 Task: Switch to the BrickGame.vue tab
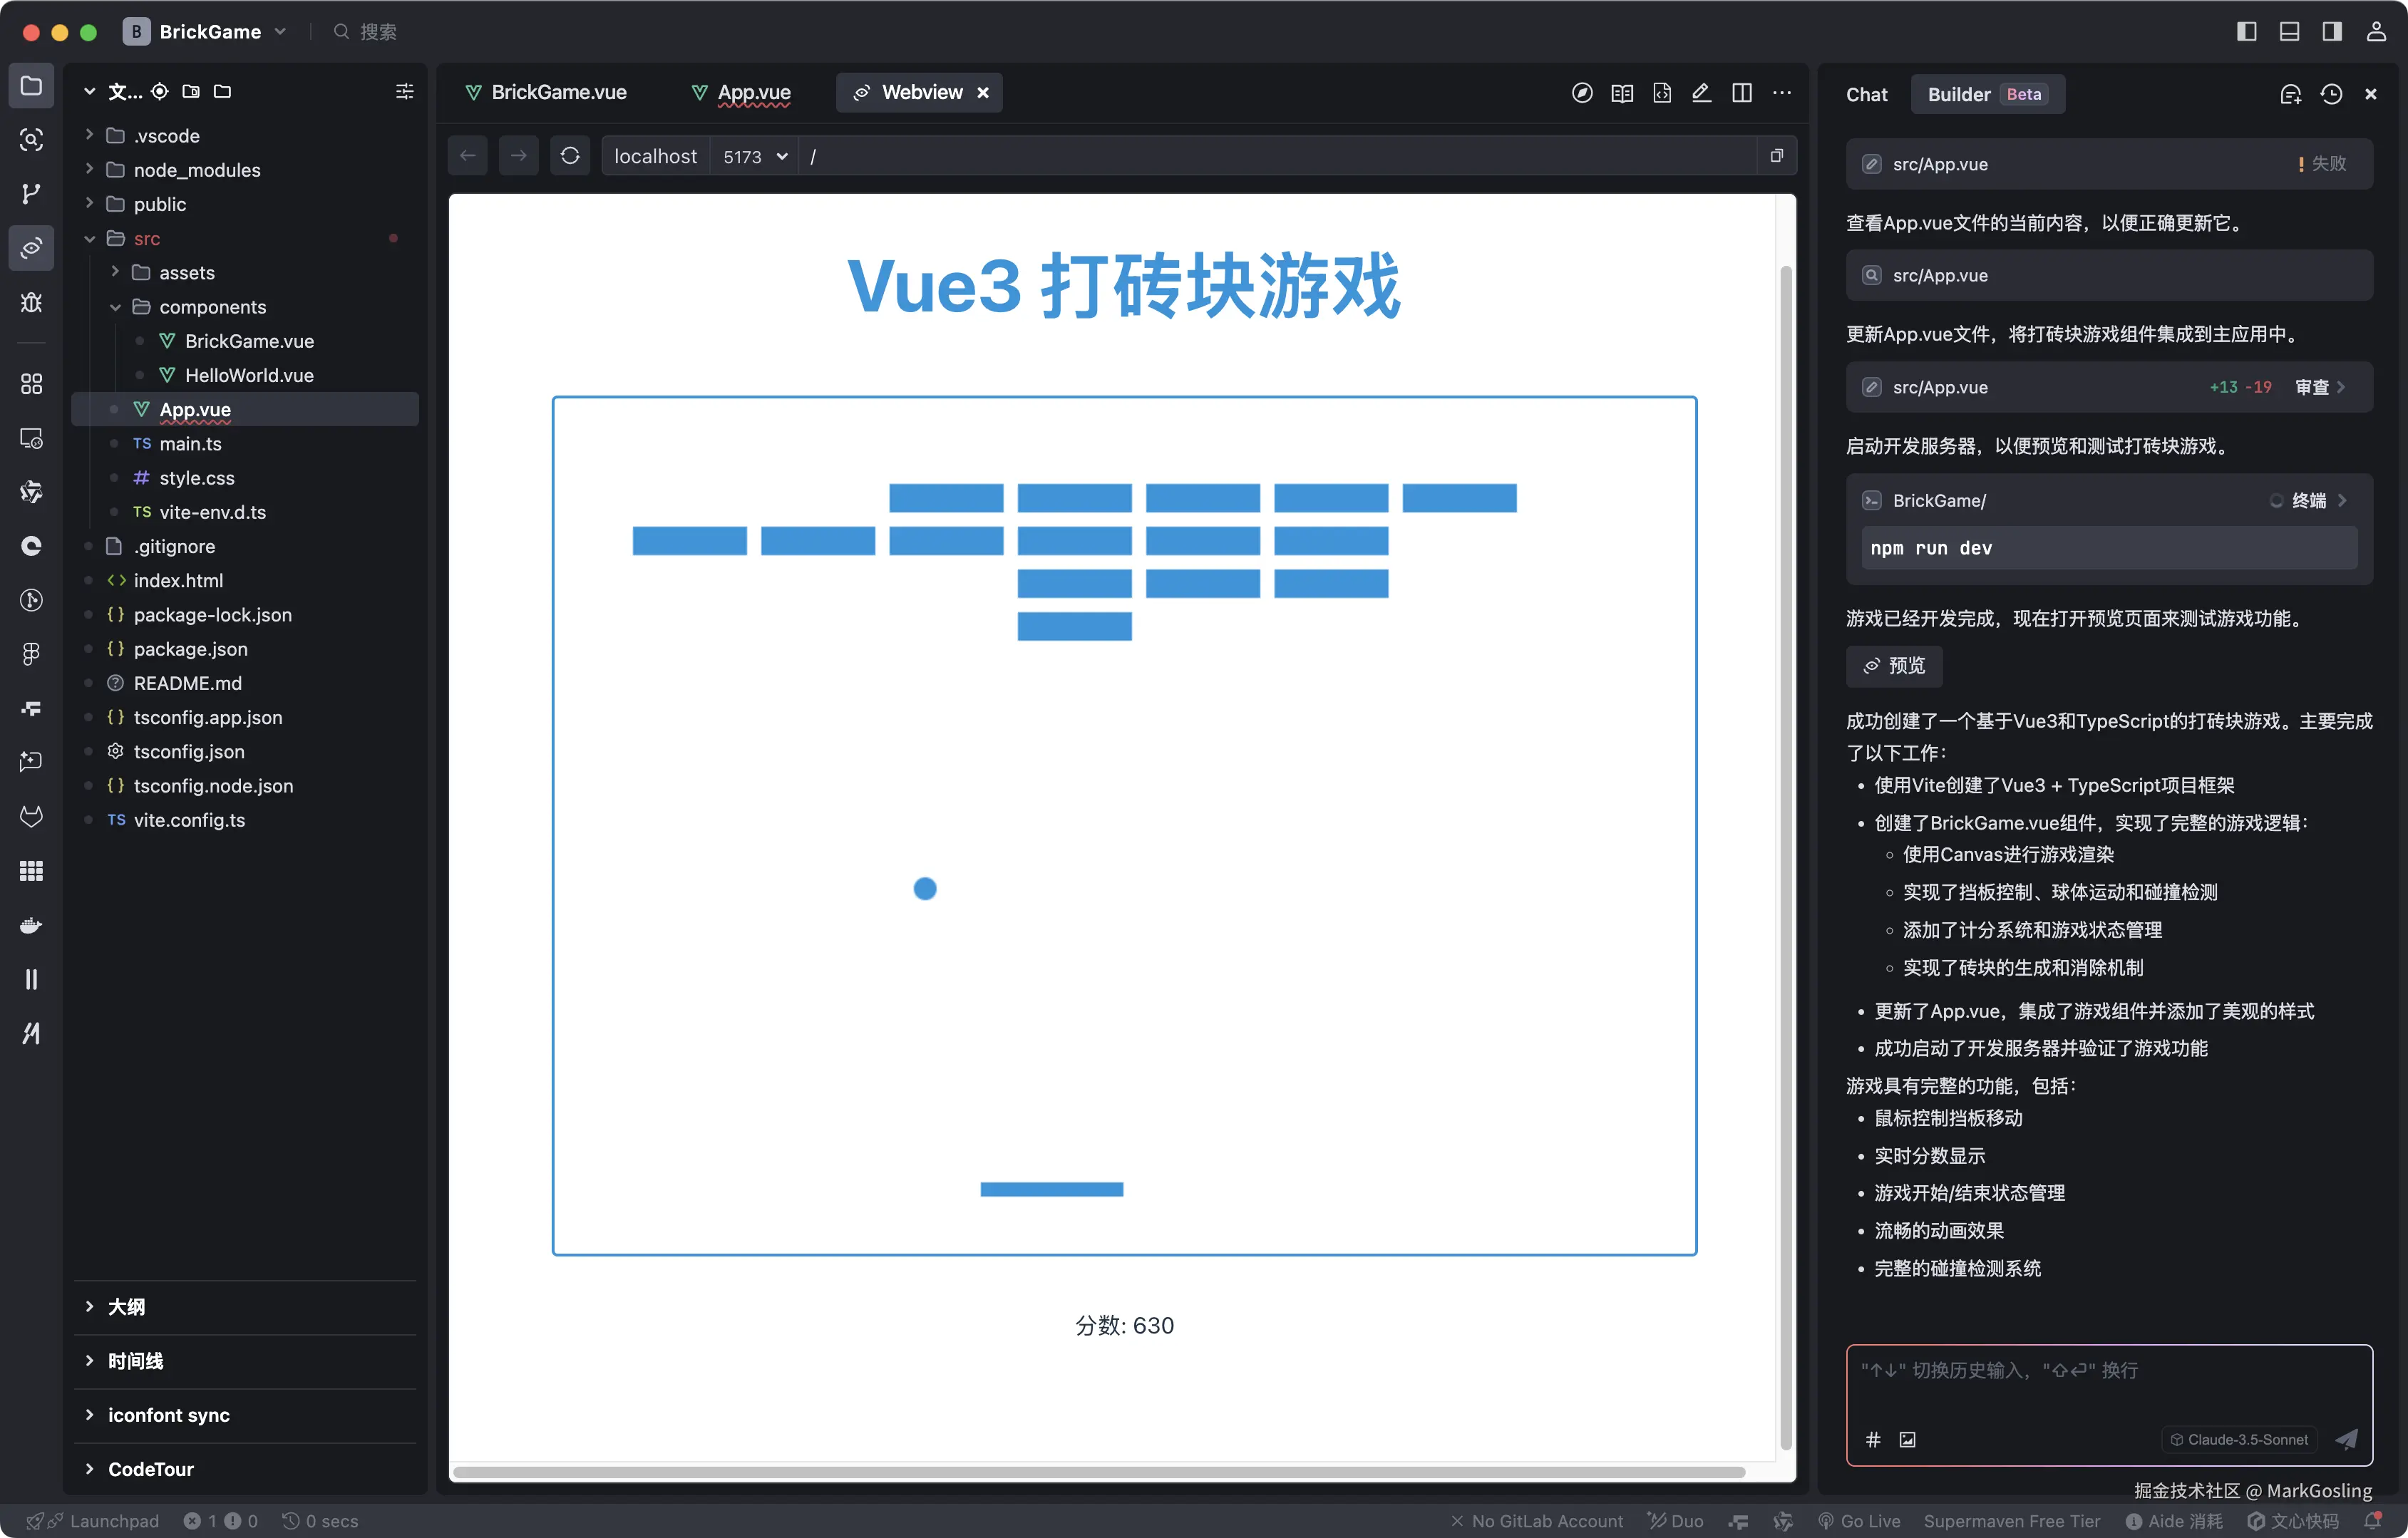pos(557,91)
